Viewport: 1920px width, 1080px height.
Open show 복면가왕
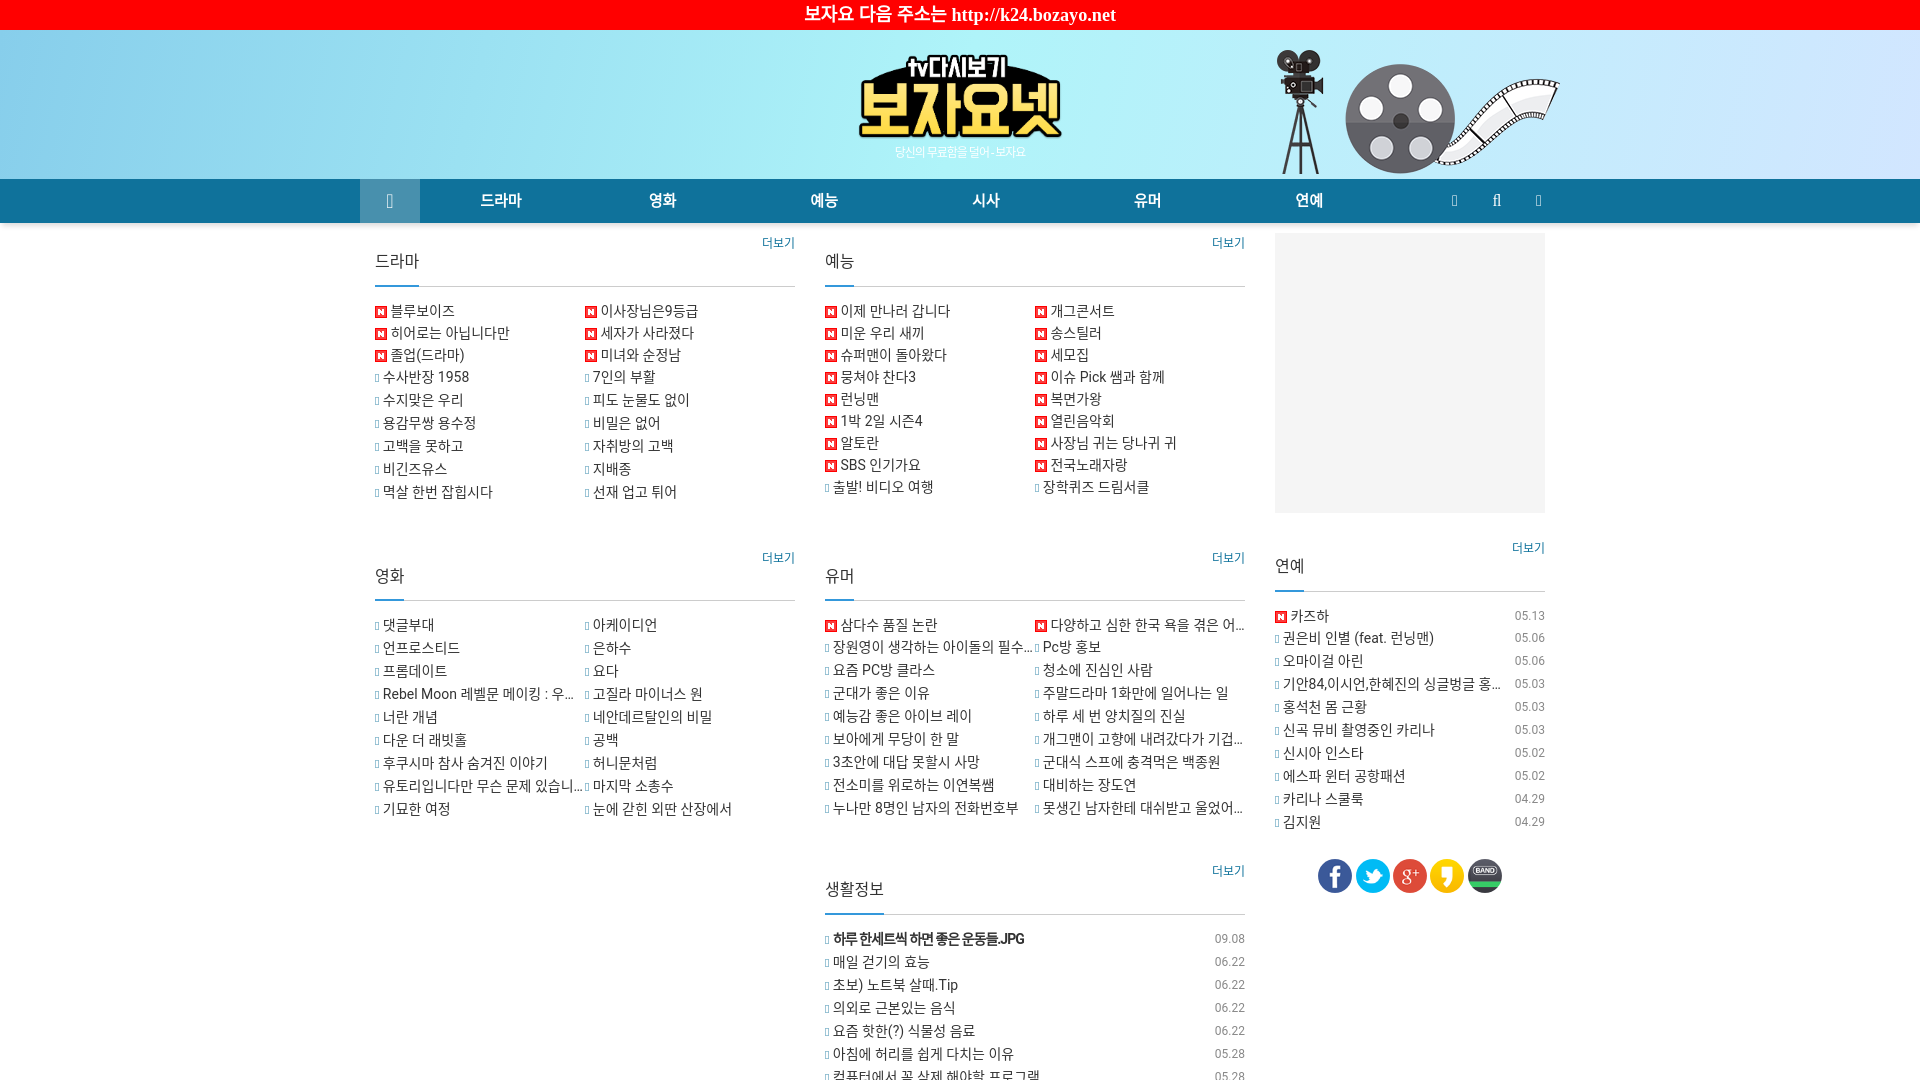(x=1076, y=399)
